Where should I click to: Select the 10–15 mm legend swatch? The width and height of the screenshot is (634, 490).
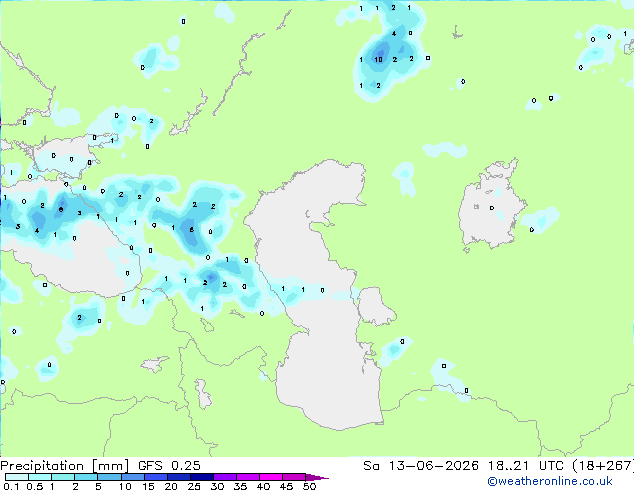(x=132, y=477)
